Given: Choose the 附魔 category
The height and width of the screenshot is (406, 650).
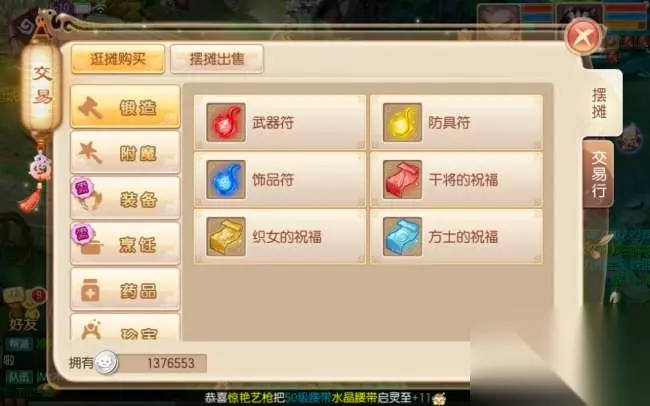Looking at the screenshot, I should click(126, 153).
